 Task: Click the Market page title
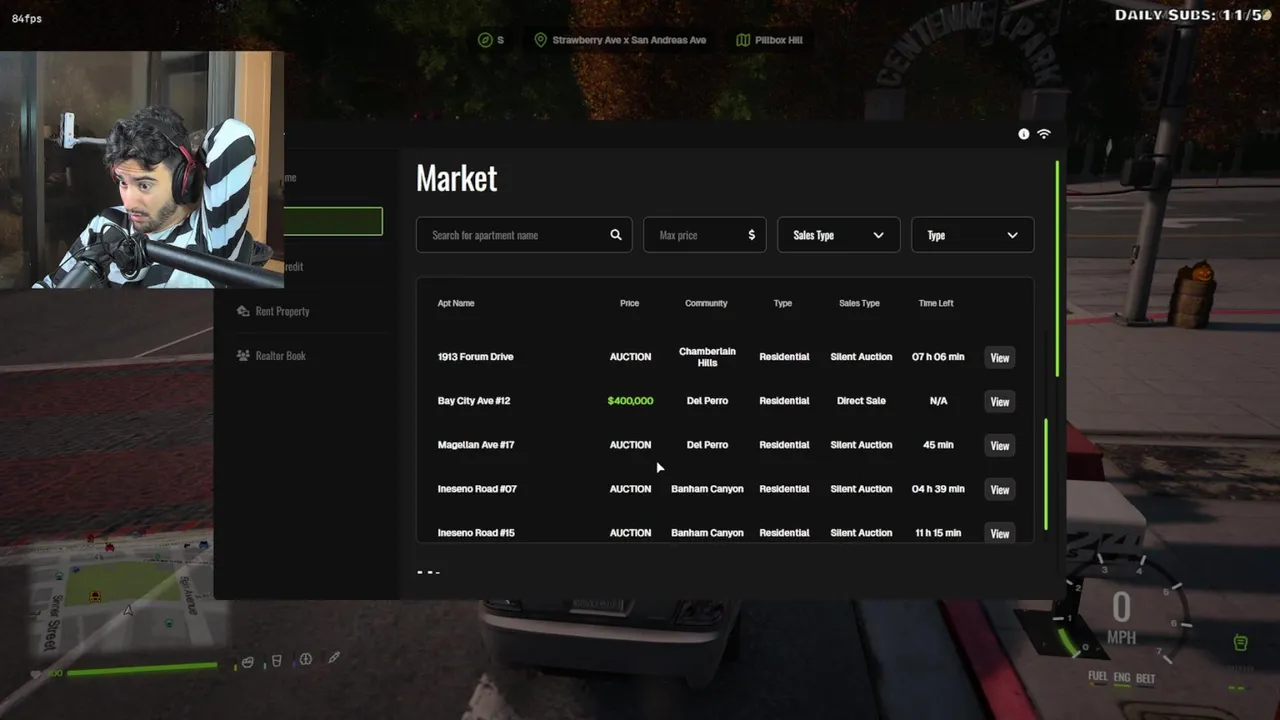(456, 178)
